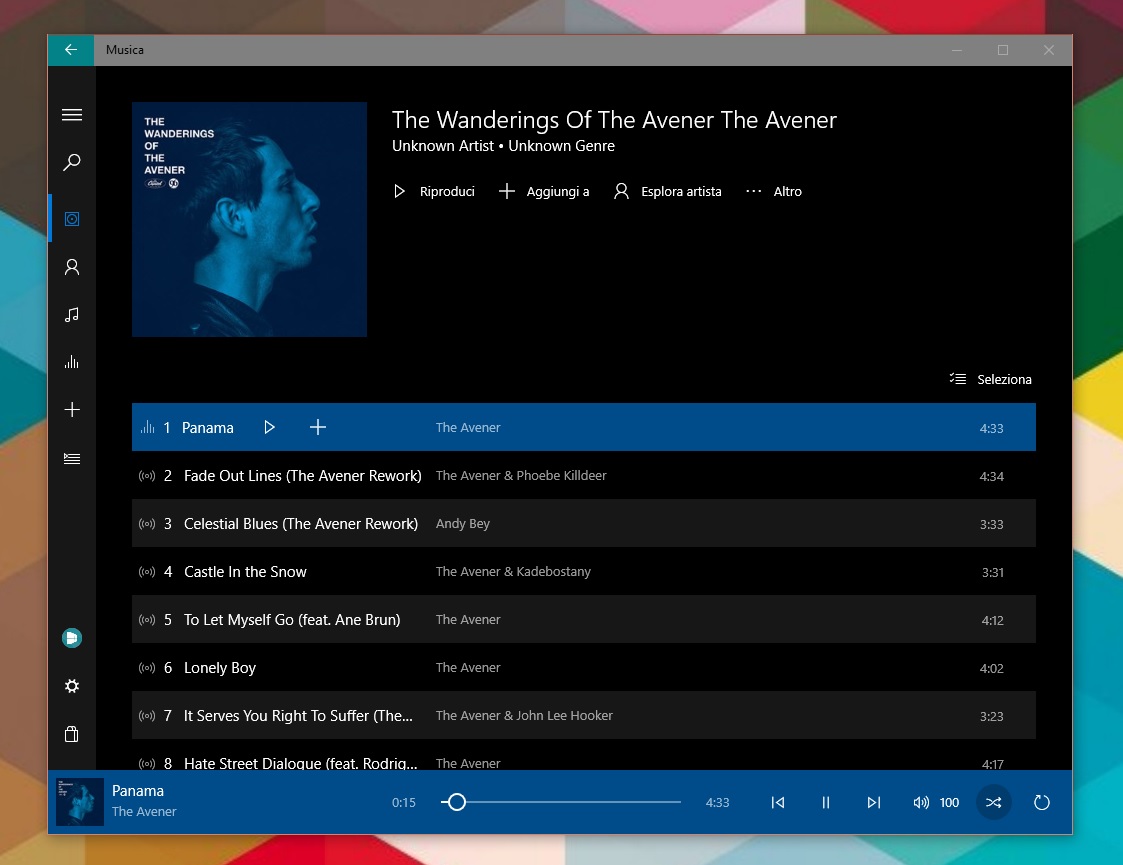This screenshot has width=1123, height=865.
Task: Skip to next track
Action: tap(874, 803)
